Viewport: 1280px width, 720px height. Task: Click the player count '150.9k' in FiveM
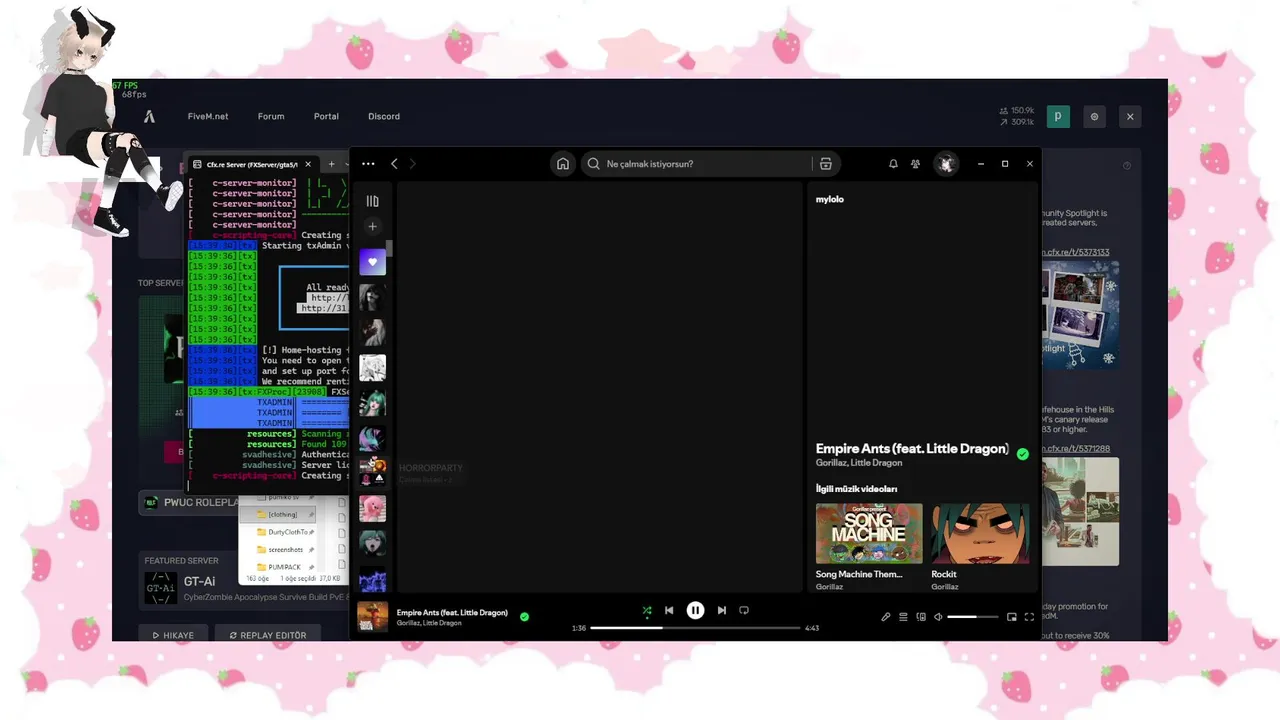(x=1022, y=111)
